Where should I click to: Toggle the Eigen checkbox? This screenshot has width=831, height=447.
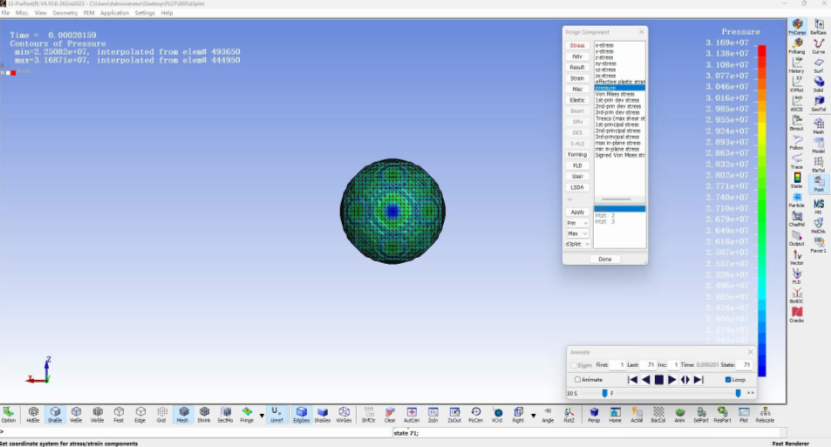(x=573, y=365)
